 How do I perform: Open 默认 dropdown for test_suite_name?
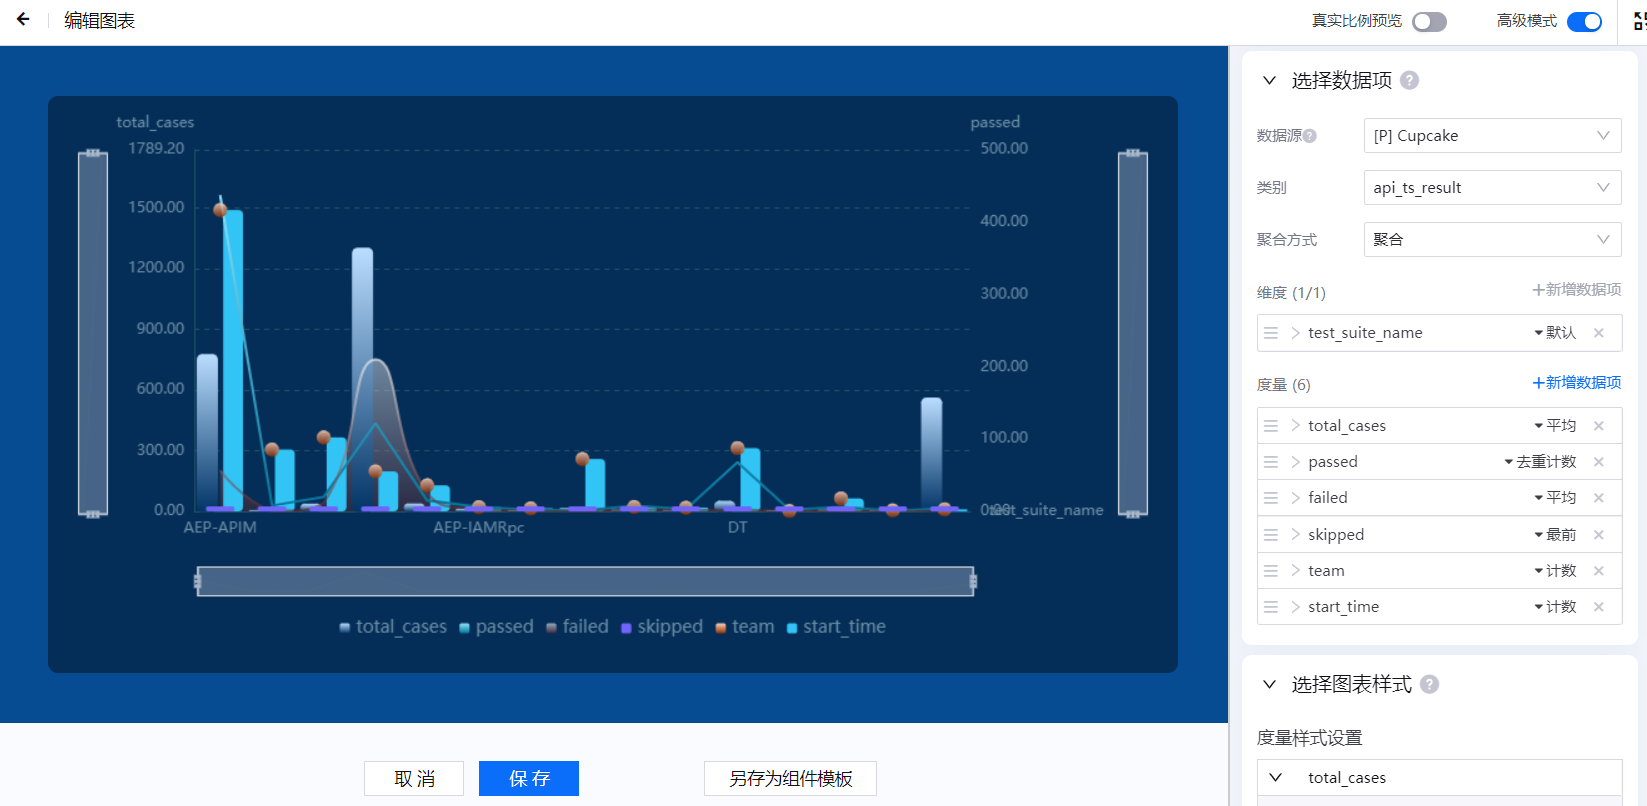point(1555,333)
